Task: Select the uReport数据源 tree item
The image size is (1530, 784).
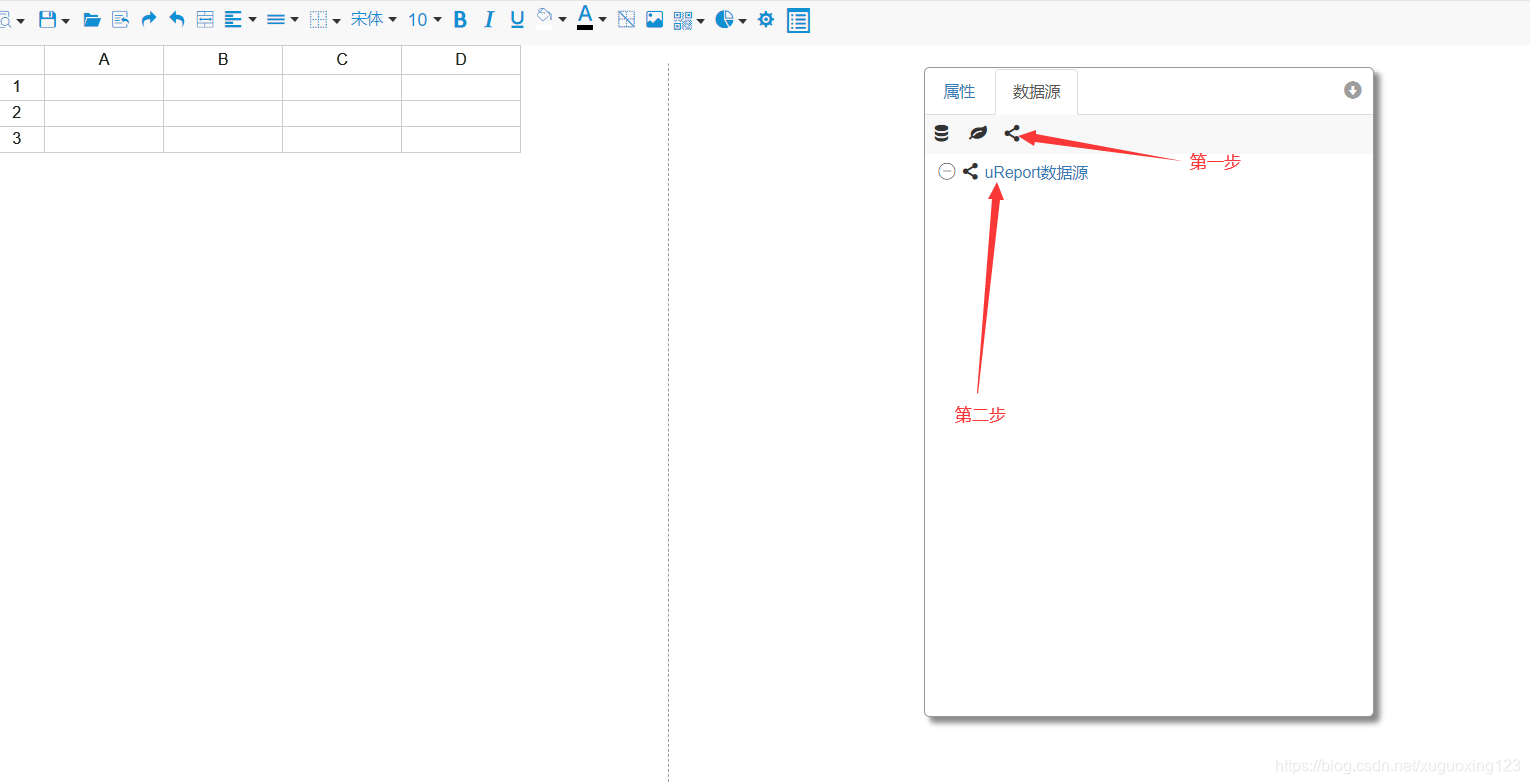Action: point(1036,172)
